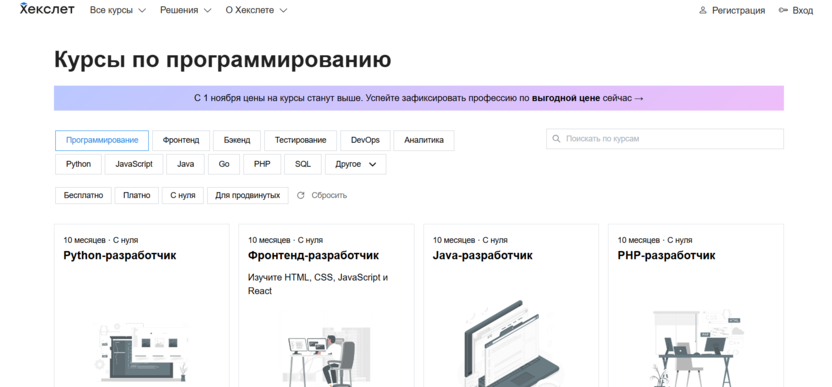Image resolution: width=832 pixels, height=387 pixels.
Task: Click the reset arrow icon beside Сбросить
Action: tap(301, 195)
